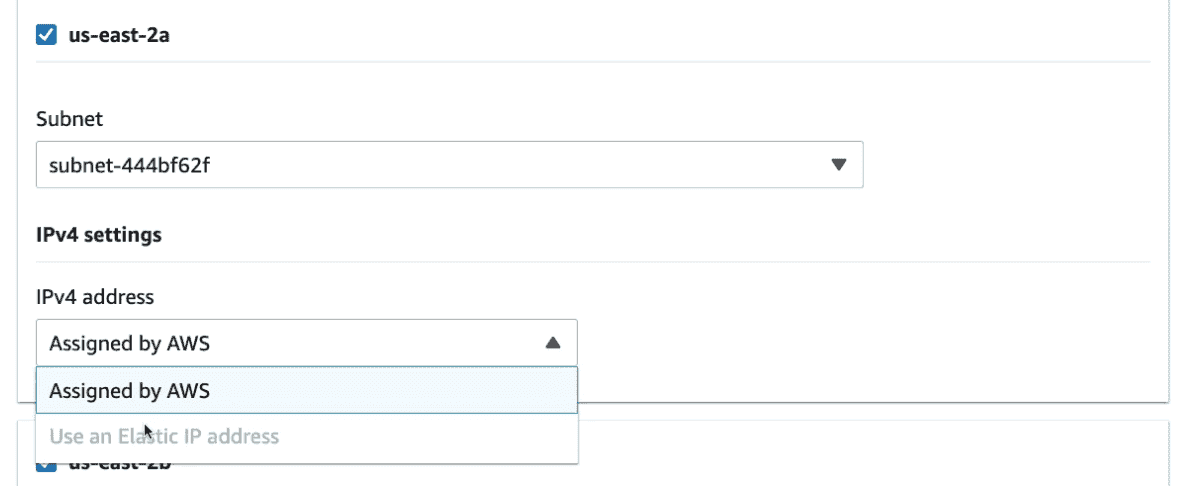Click the "IPv4 settings" section heading
Viewport: 1178px width, 486px height.
(x=98, y=236)
